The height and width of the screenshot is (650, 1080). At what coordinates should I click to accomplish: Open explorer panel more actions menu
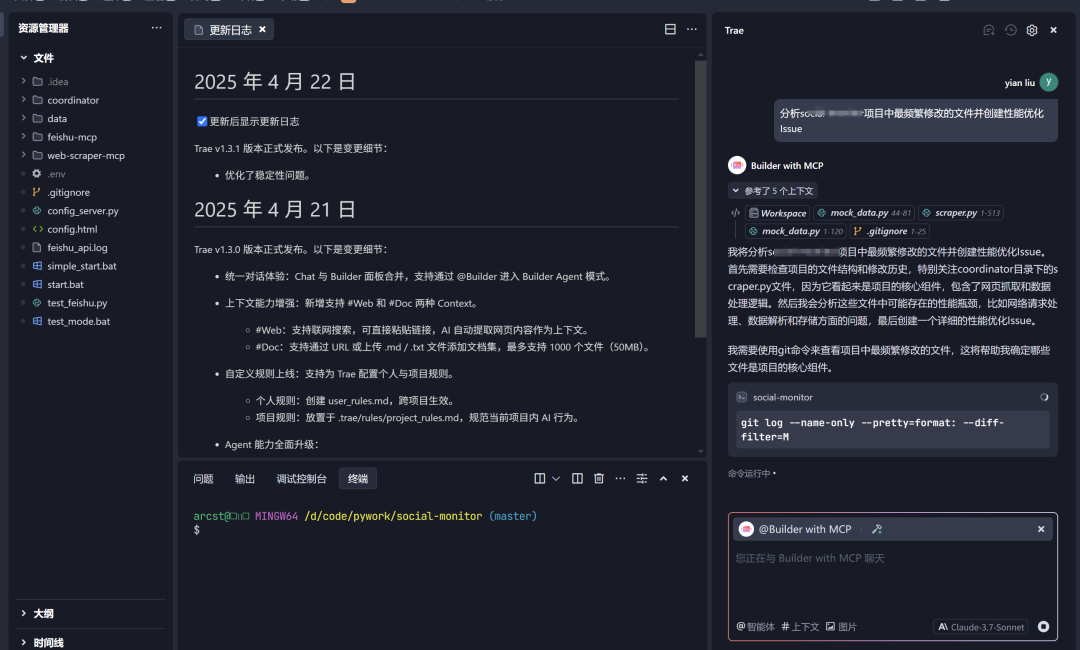(x=156, y=28)
